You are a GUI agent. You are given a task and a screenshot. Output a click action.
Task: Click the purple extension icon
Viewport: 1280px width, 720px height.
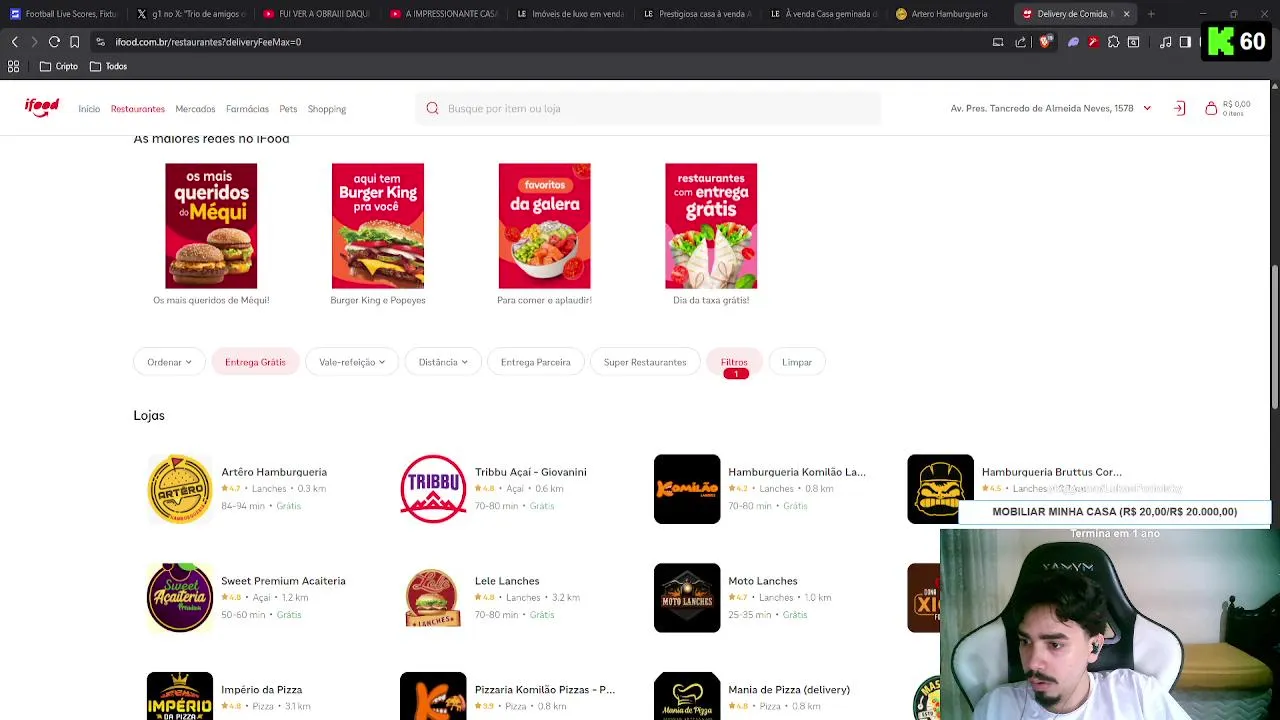tap(1073, 42)
